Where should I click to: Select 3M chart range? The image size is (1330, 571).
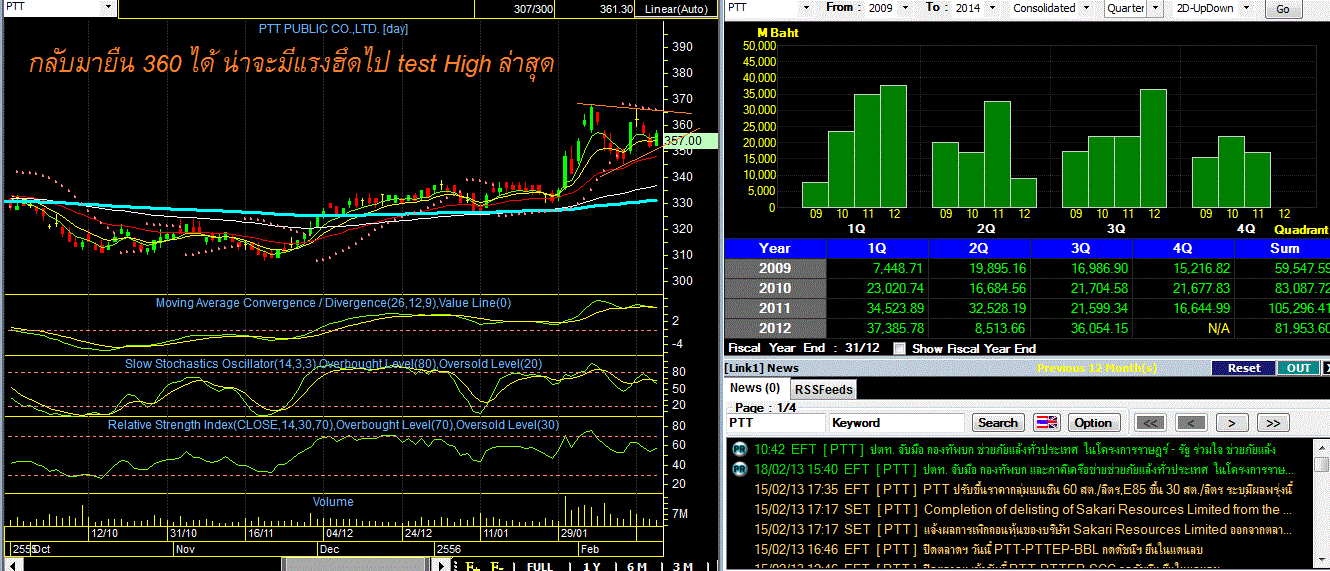(x=682, y=566)
